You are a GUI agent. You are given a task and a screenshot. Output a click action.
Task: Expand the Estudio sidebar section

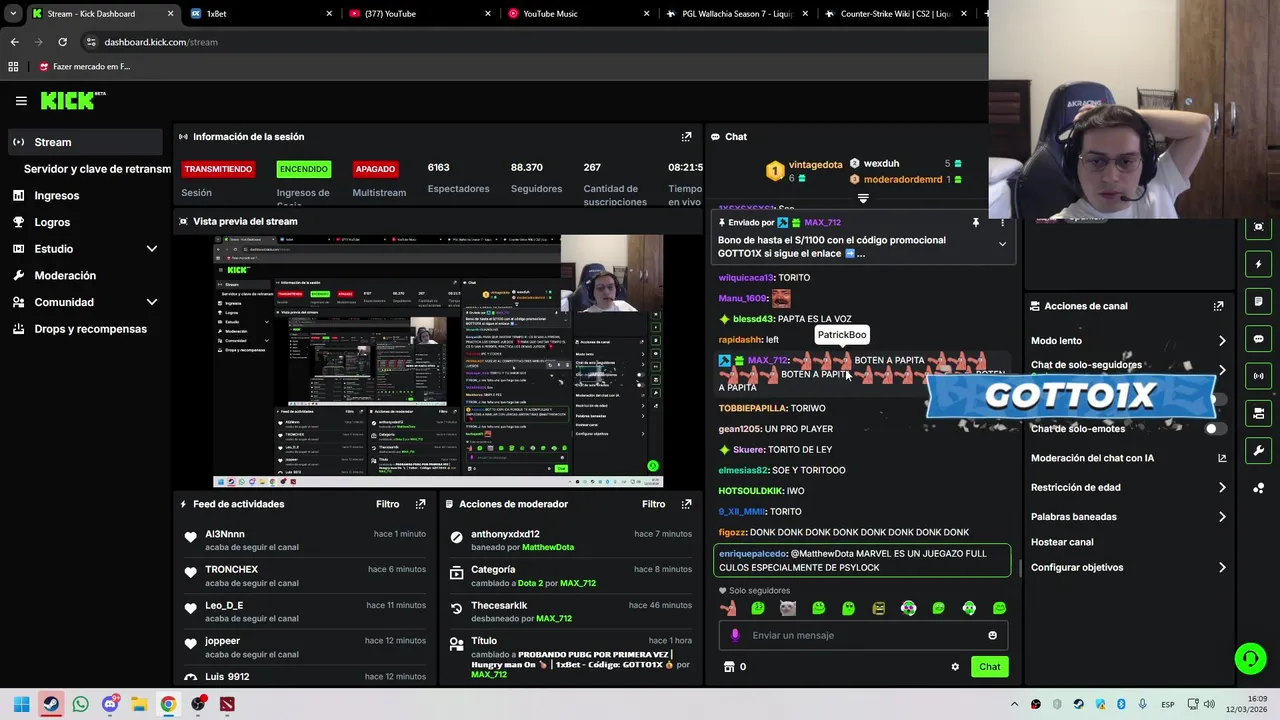click(x=152, y=249)
